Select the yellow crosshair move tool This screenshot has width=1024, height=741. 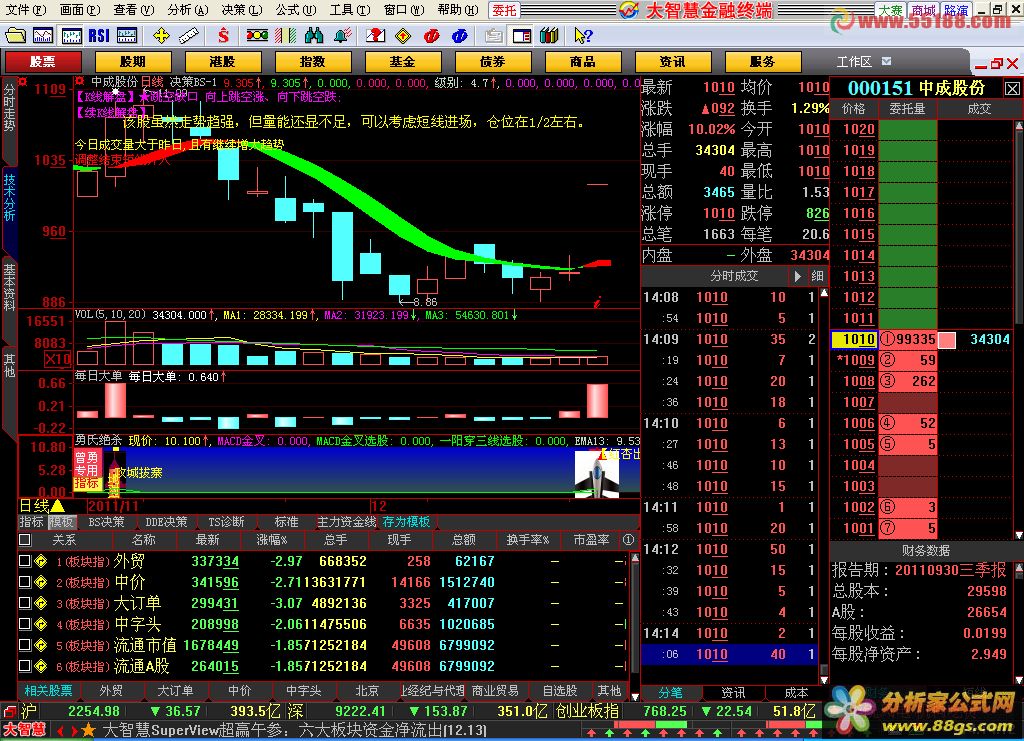(x=161, y=35)
